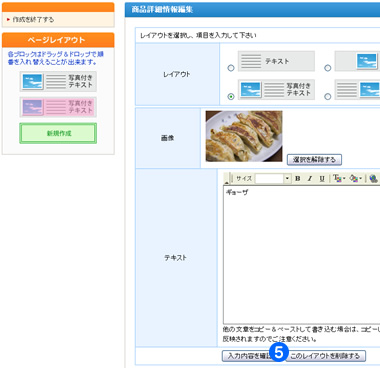
Task: Apply italic formatting in the editor toolbar
Action: point(310,179)
